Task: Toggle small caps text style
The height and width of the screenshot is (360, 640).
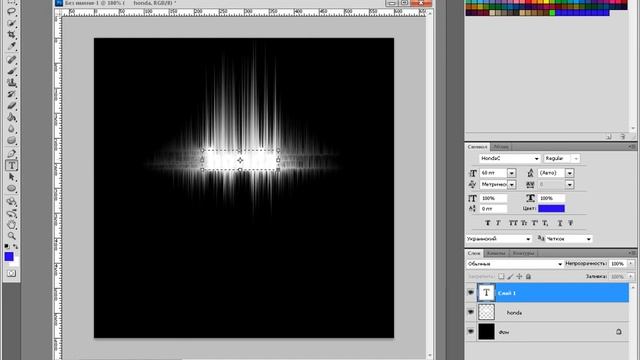Action: tap(524, 223)
